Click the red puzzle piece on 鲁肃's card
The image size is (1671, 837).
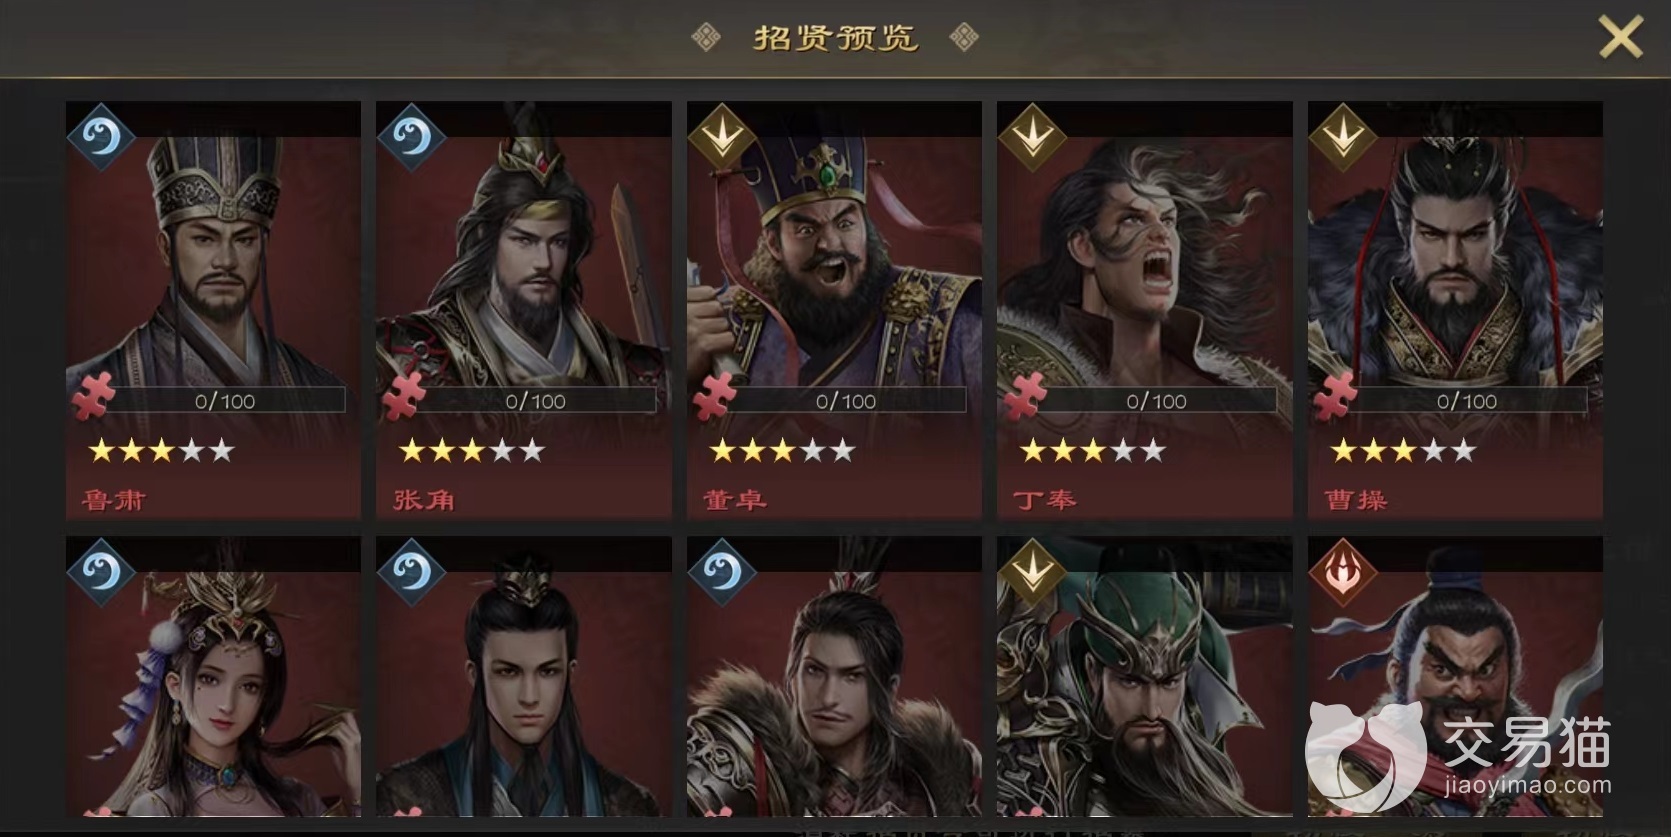tap(94, 396)
